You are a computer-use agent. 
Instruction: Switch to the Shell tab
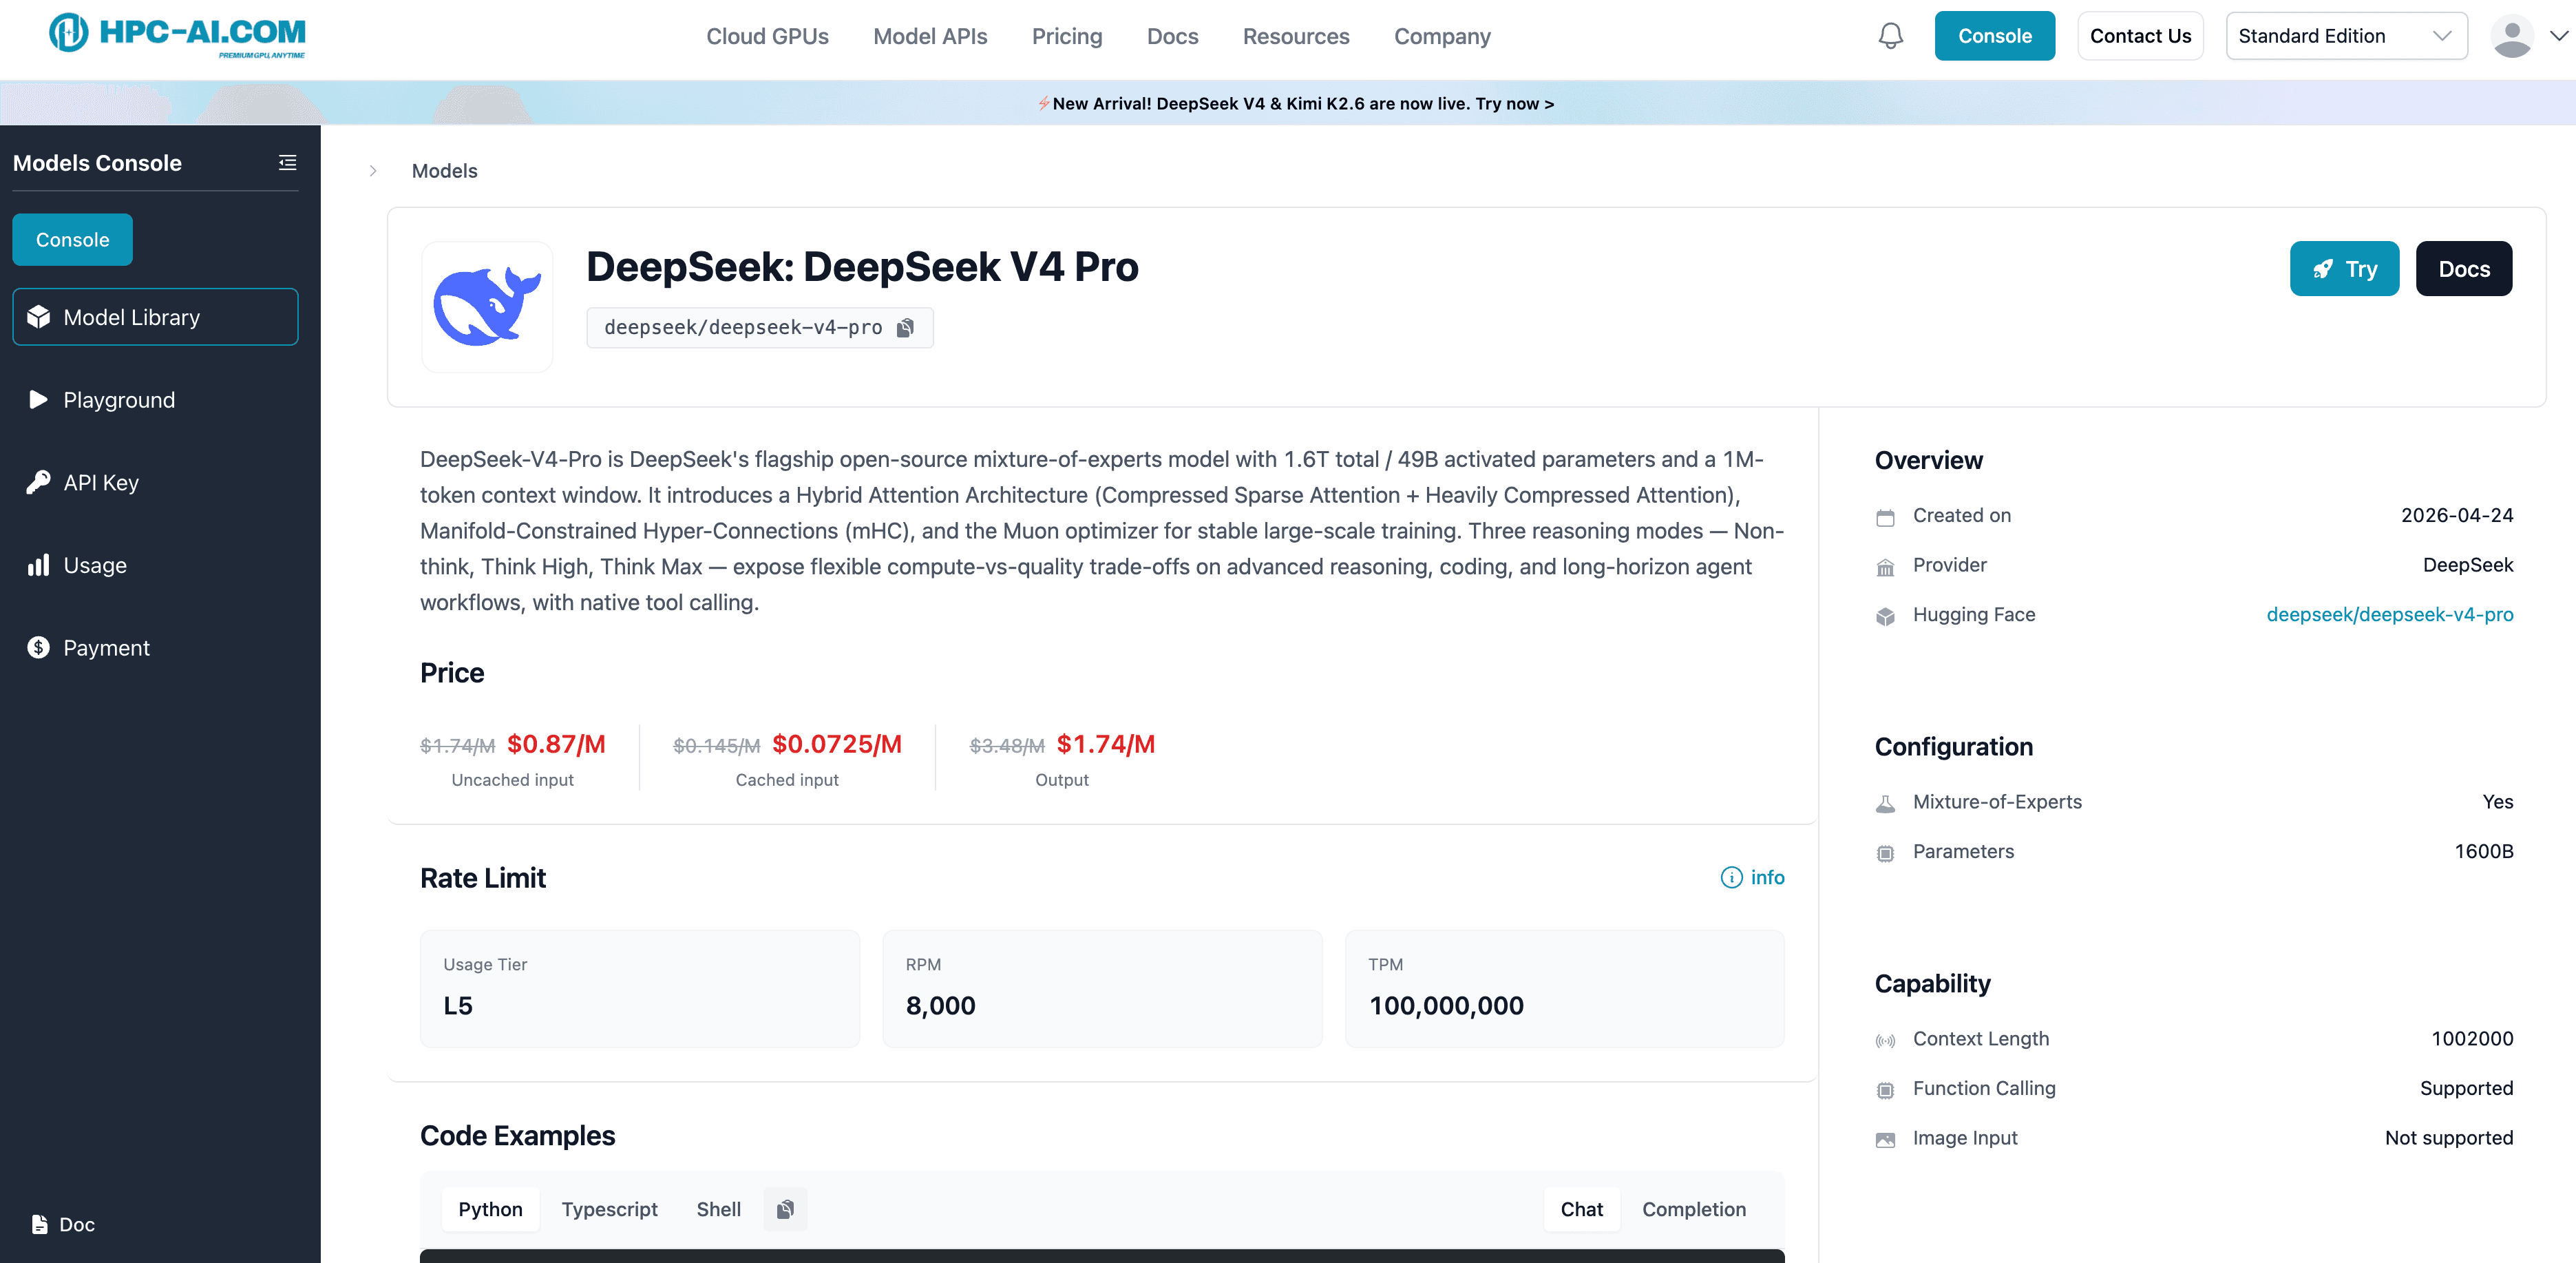point(718,1209)
